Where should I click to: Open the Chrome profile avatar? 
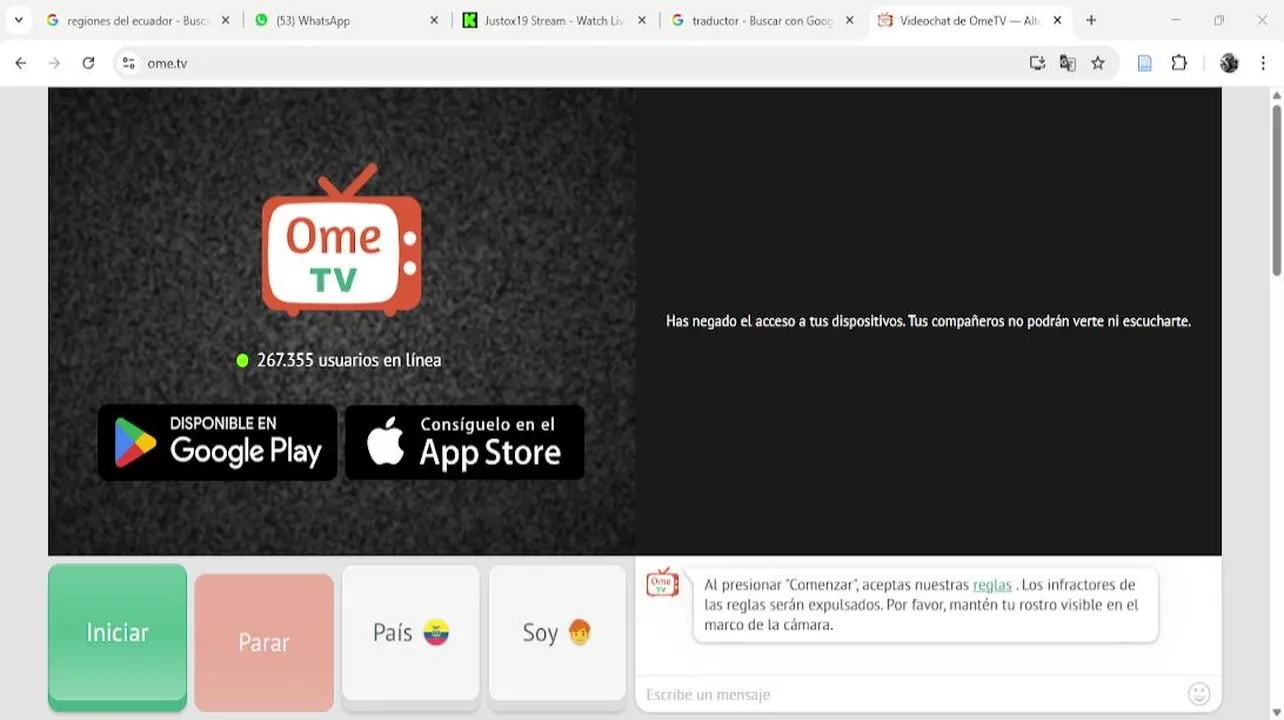pos(1229,63)
